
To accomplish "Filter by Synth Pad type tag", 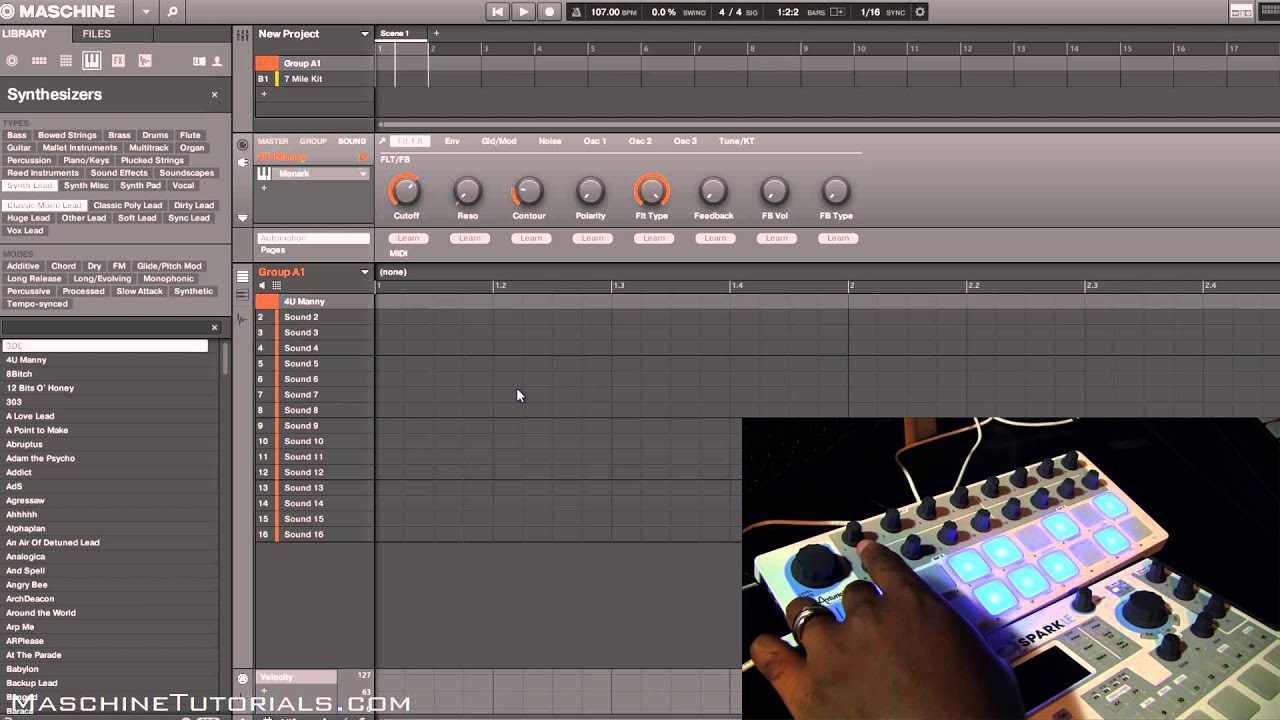I will 140,186.
